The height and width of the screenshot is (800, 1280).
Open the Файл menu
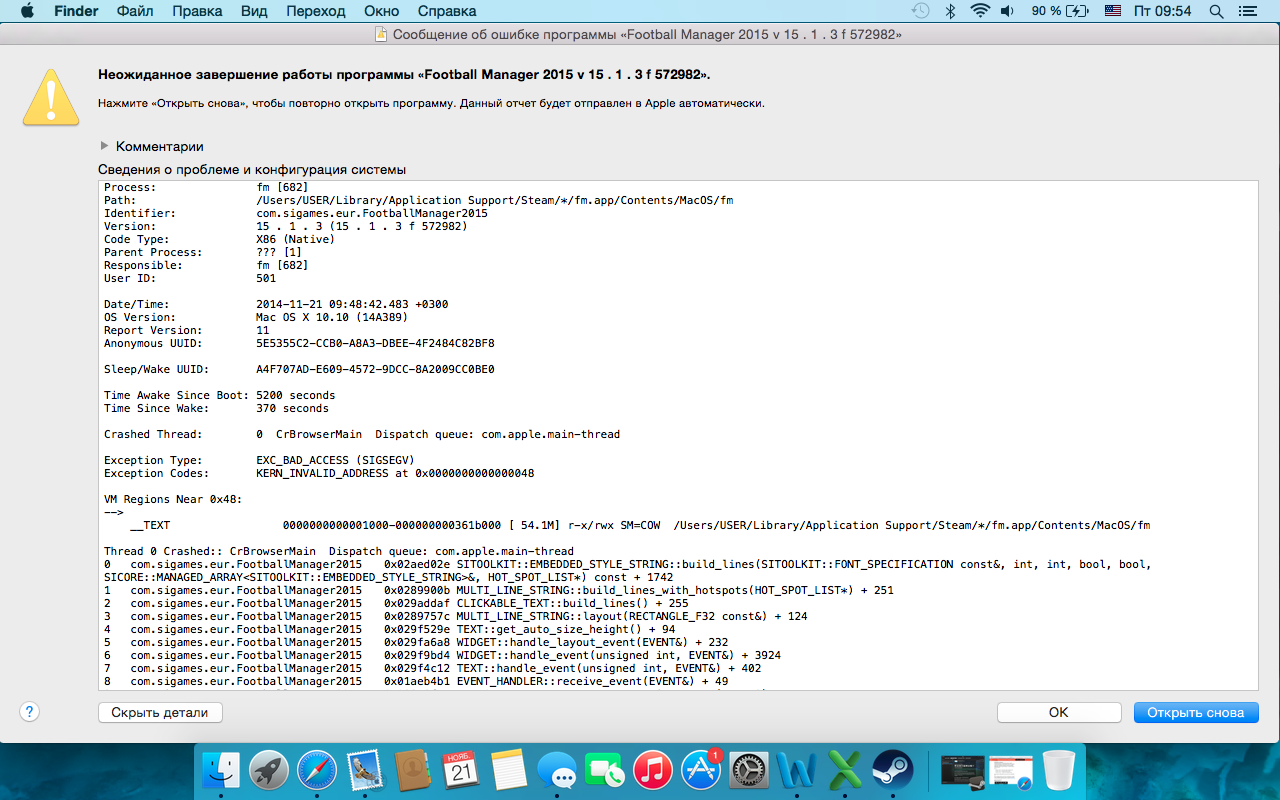pos(135,11)
